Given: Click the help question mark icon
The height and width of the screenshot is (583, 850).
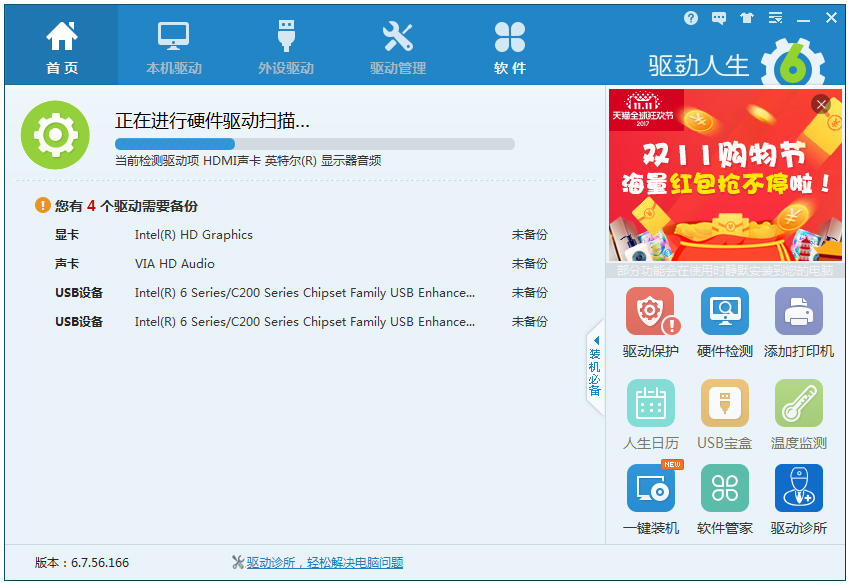Looking at the screenshot, I should [691, 18].
